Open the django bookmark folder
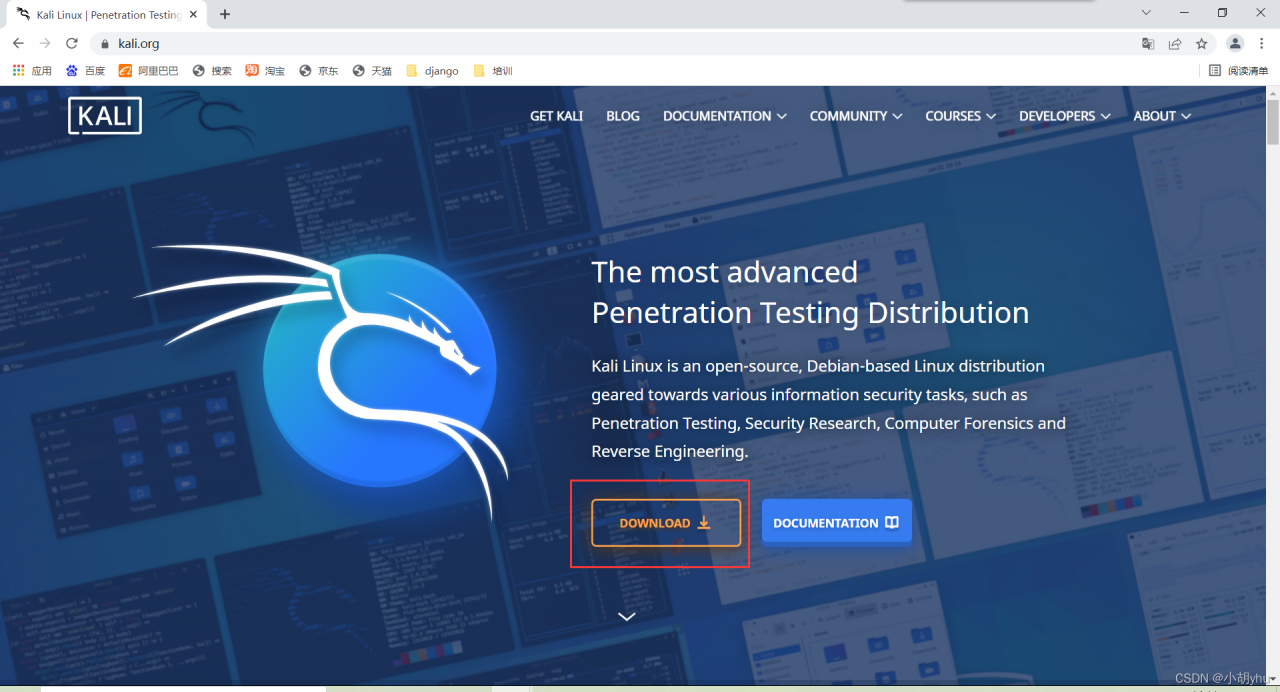The image size is (1280, 692). tap(432, 71)
